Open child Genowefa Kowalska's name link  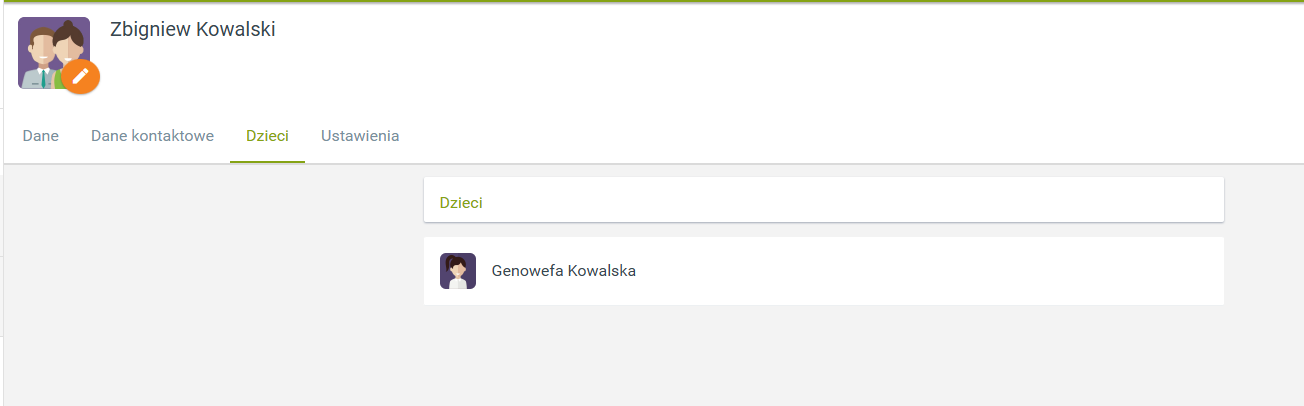564,271
